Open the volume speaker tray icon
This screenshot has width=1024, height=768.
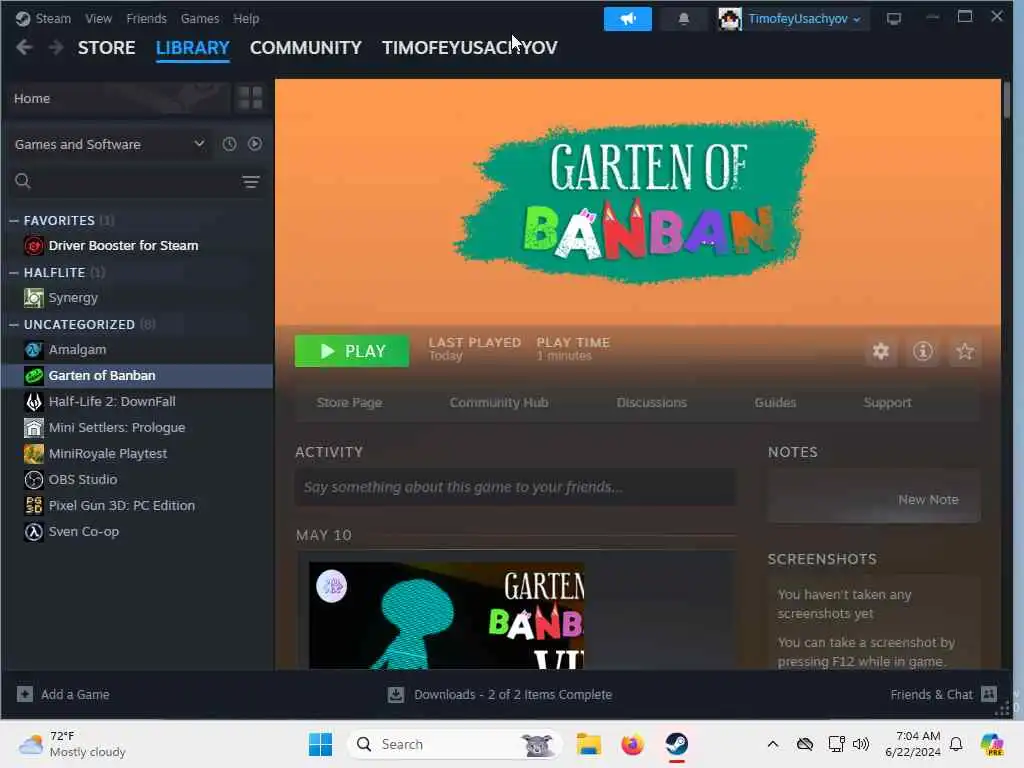coord(861,744)
